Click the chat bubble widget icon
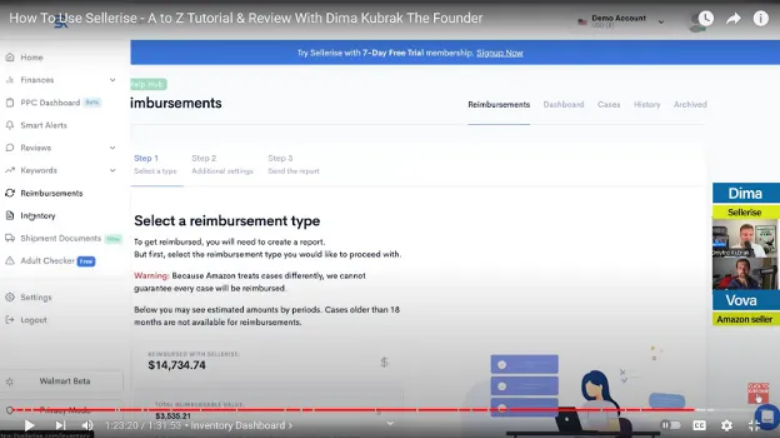 click(x=767, y=417)
